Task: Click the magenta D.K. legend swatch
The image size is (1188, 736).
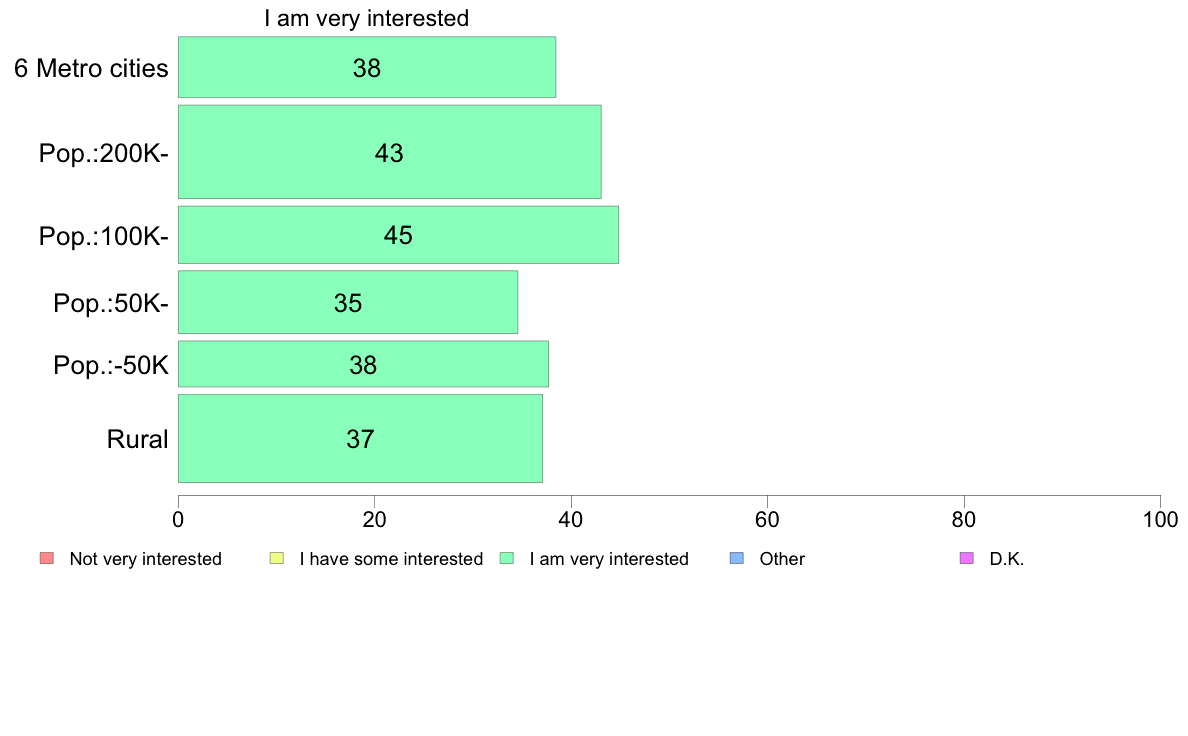Action: pyautogui.click(x=967, y=559)
